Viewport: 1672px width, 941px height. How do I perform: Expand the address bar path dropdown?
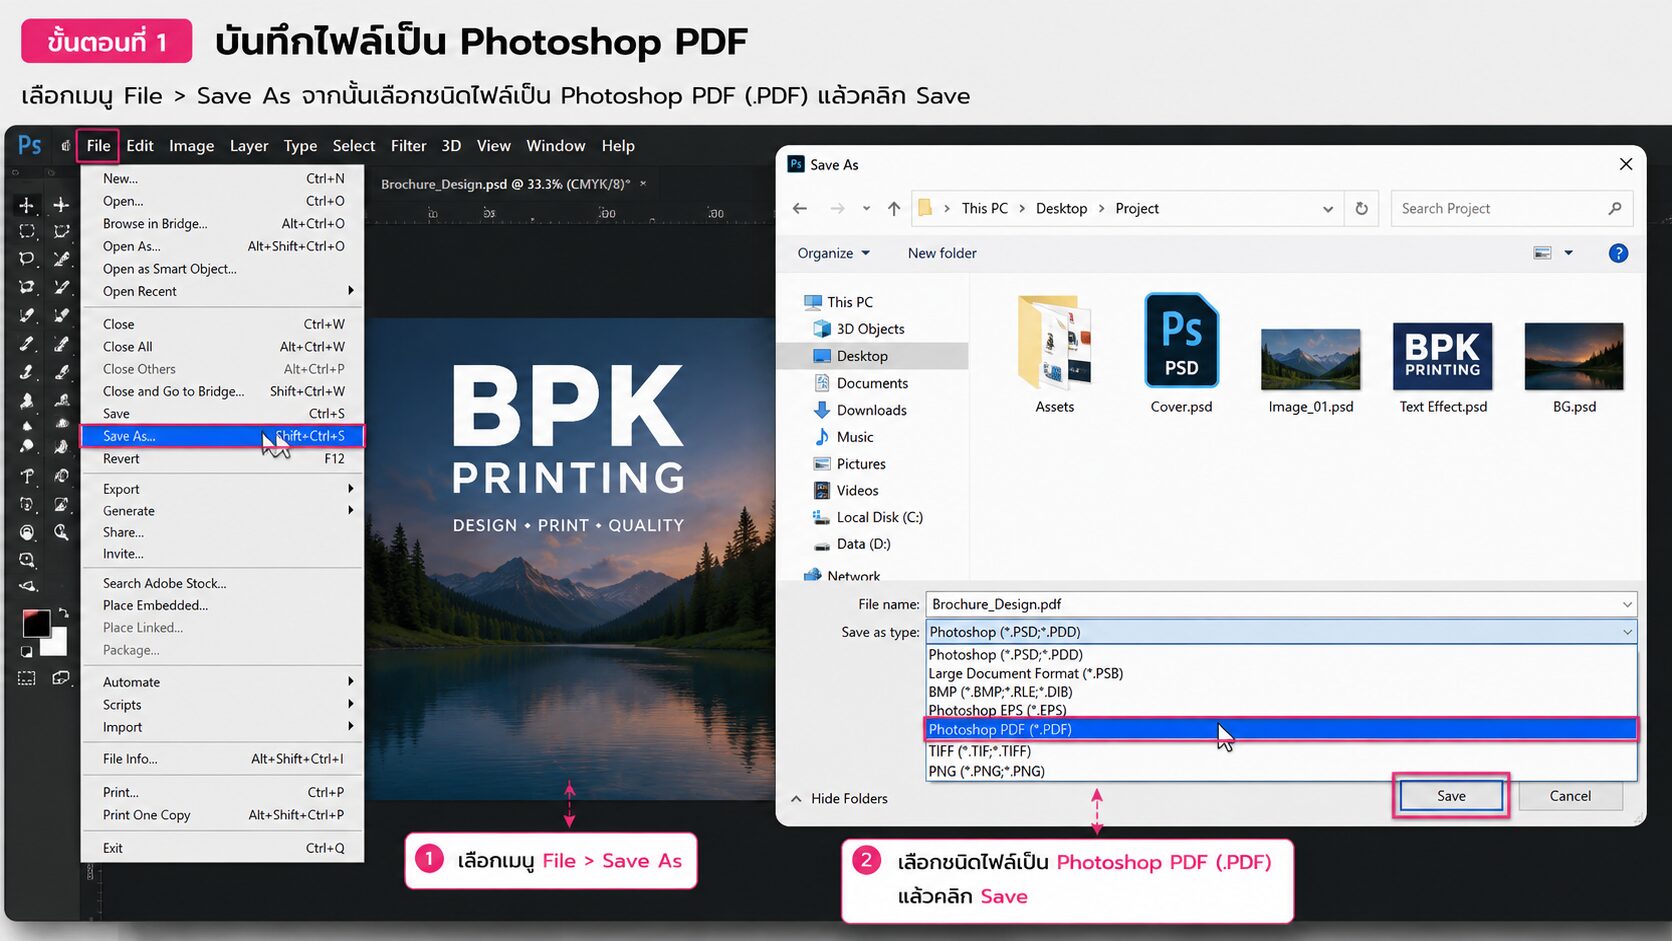tap(1328, 209)
